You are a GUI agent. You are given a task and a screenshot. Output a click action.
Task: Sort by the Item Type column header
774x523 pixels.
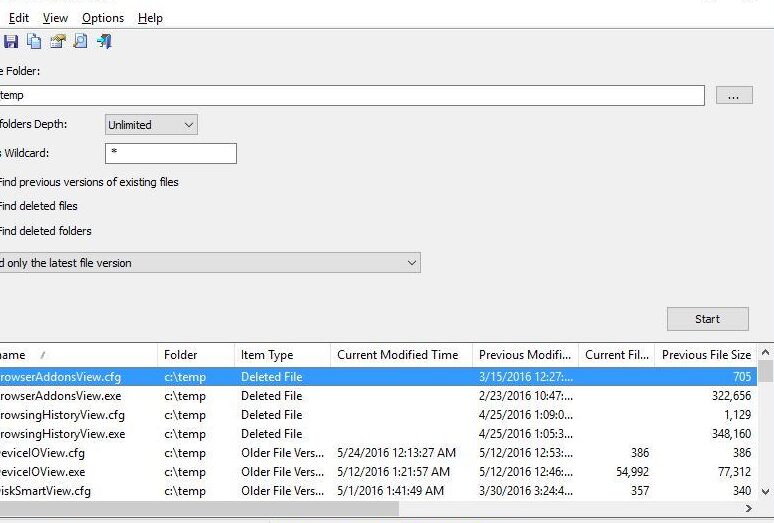(282, 355)
